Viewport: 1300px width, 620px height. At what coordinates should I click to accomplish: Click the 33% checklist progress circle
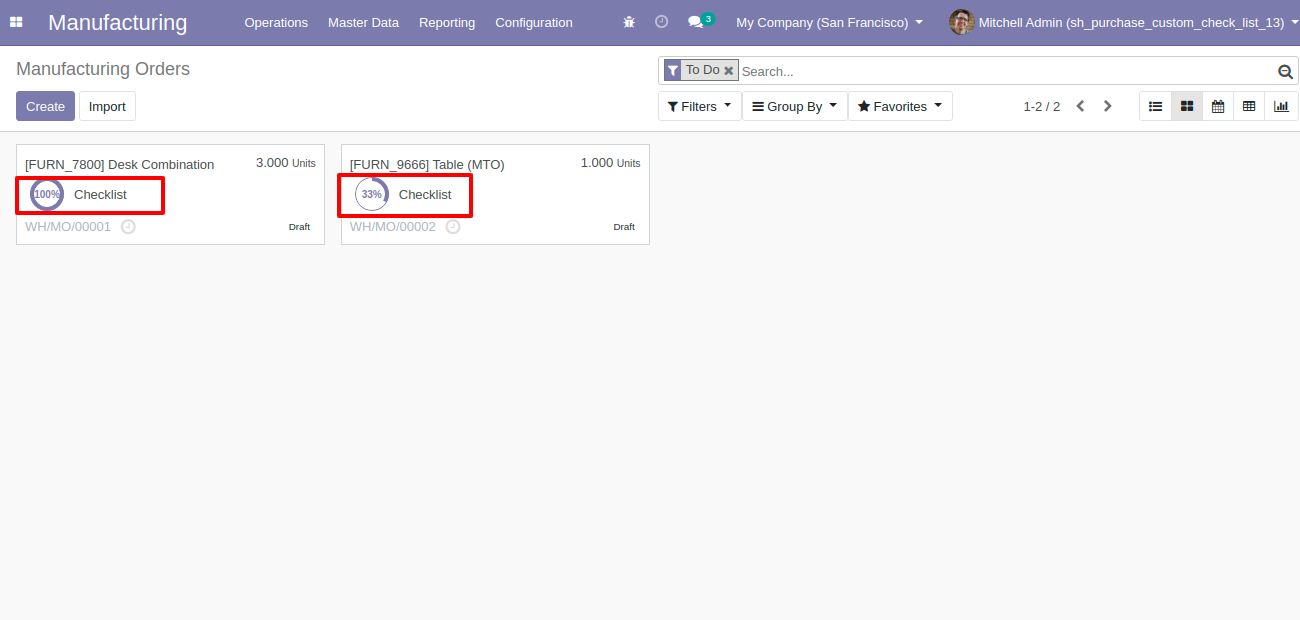tap(372, 194)
